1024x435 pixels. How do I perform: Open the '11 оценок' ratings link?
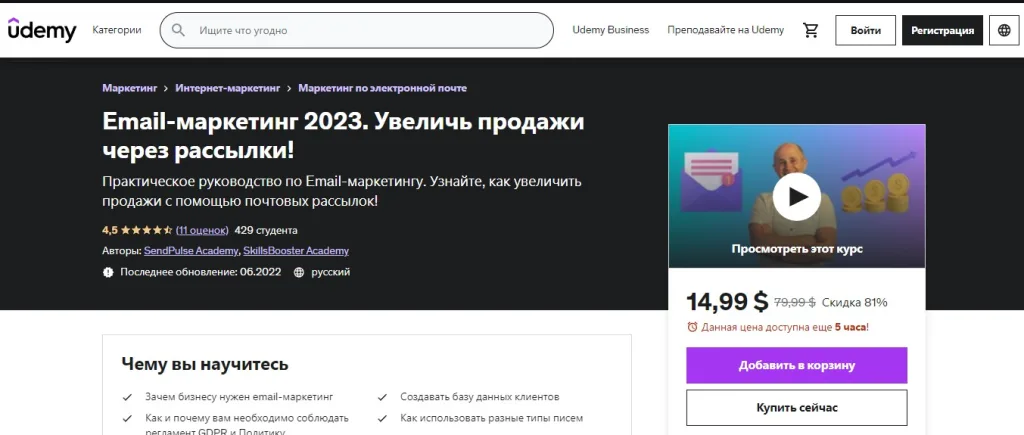tap(202, 230)
